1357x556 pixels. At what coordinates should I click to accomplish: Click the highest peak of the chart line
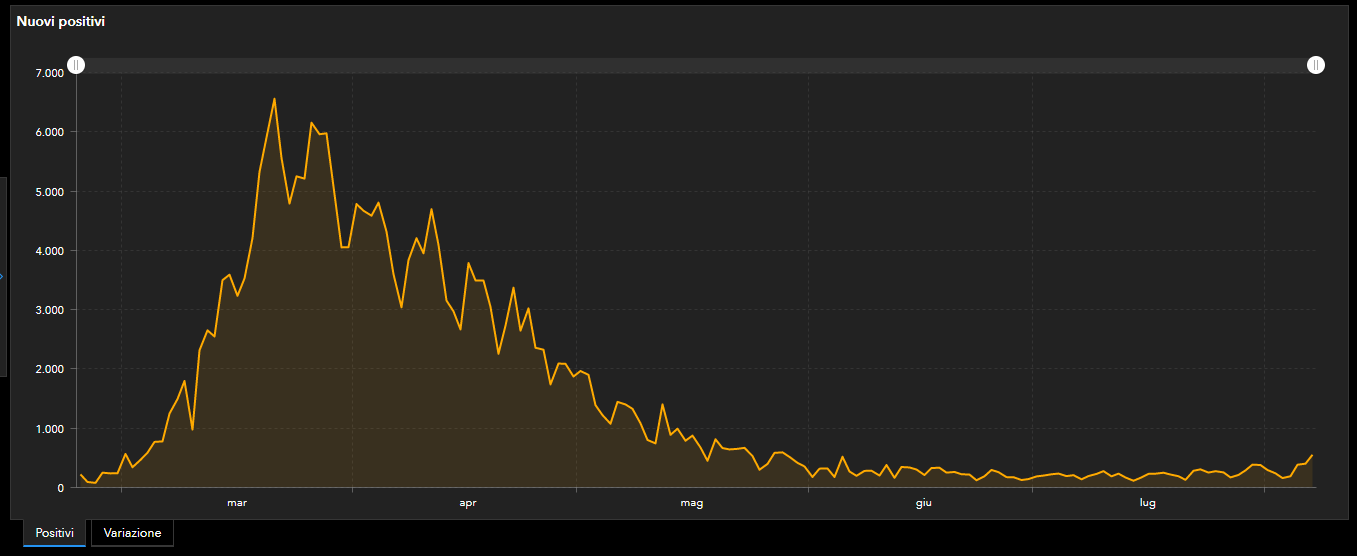274,98
